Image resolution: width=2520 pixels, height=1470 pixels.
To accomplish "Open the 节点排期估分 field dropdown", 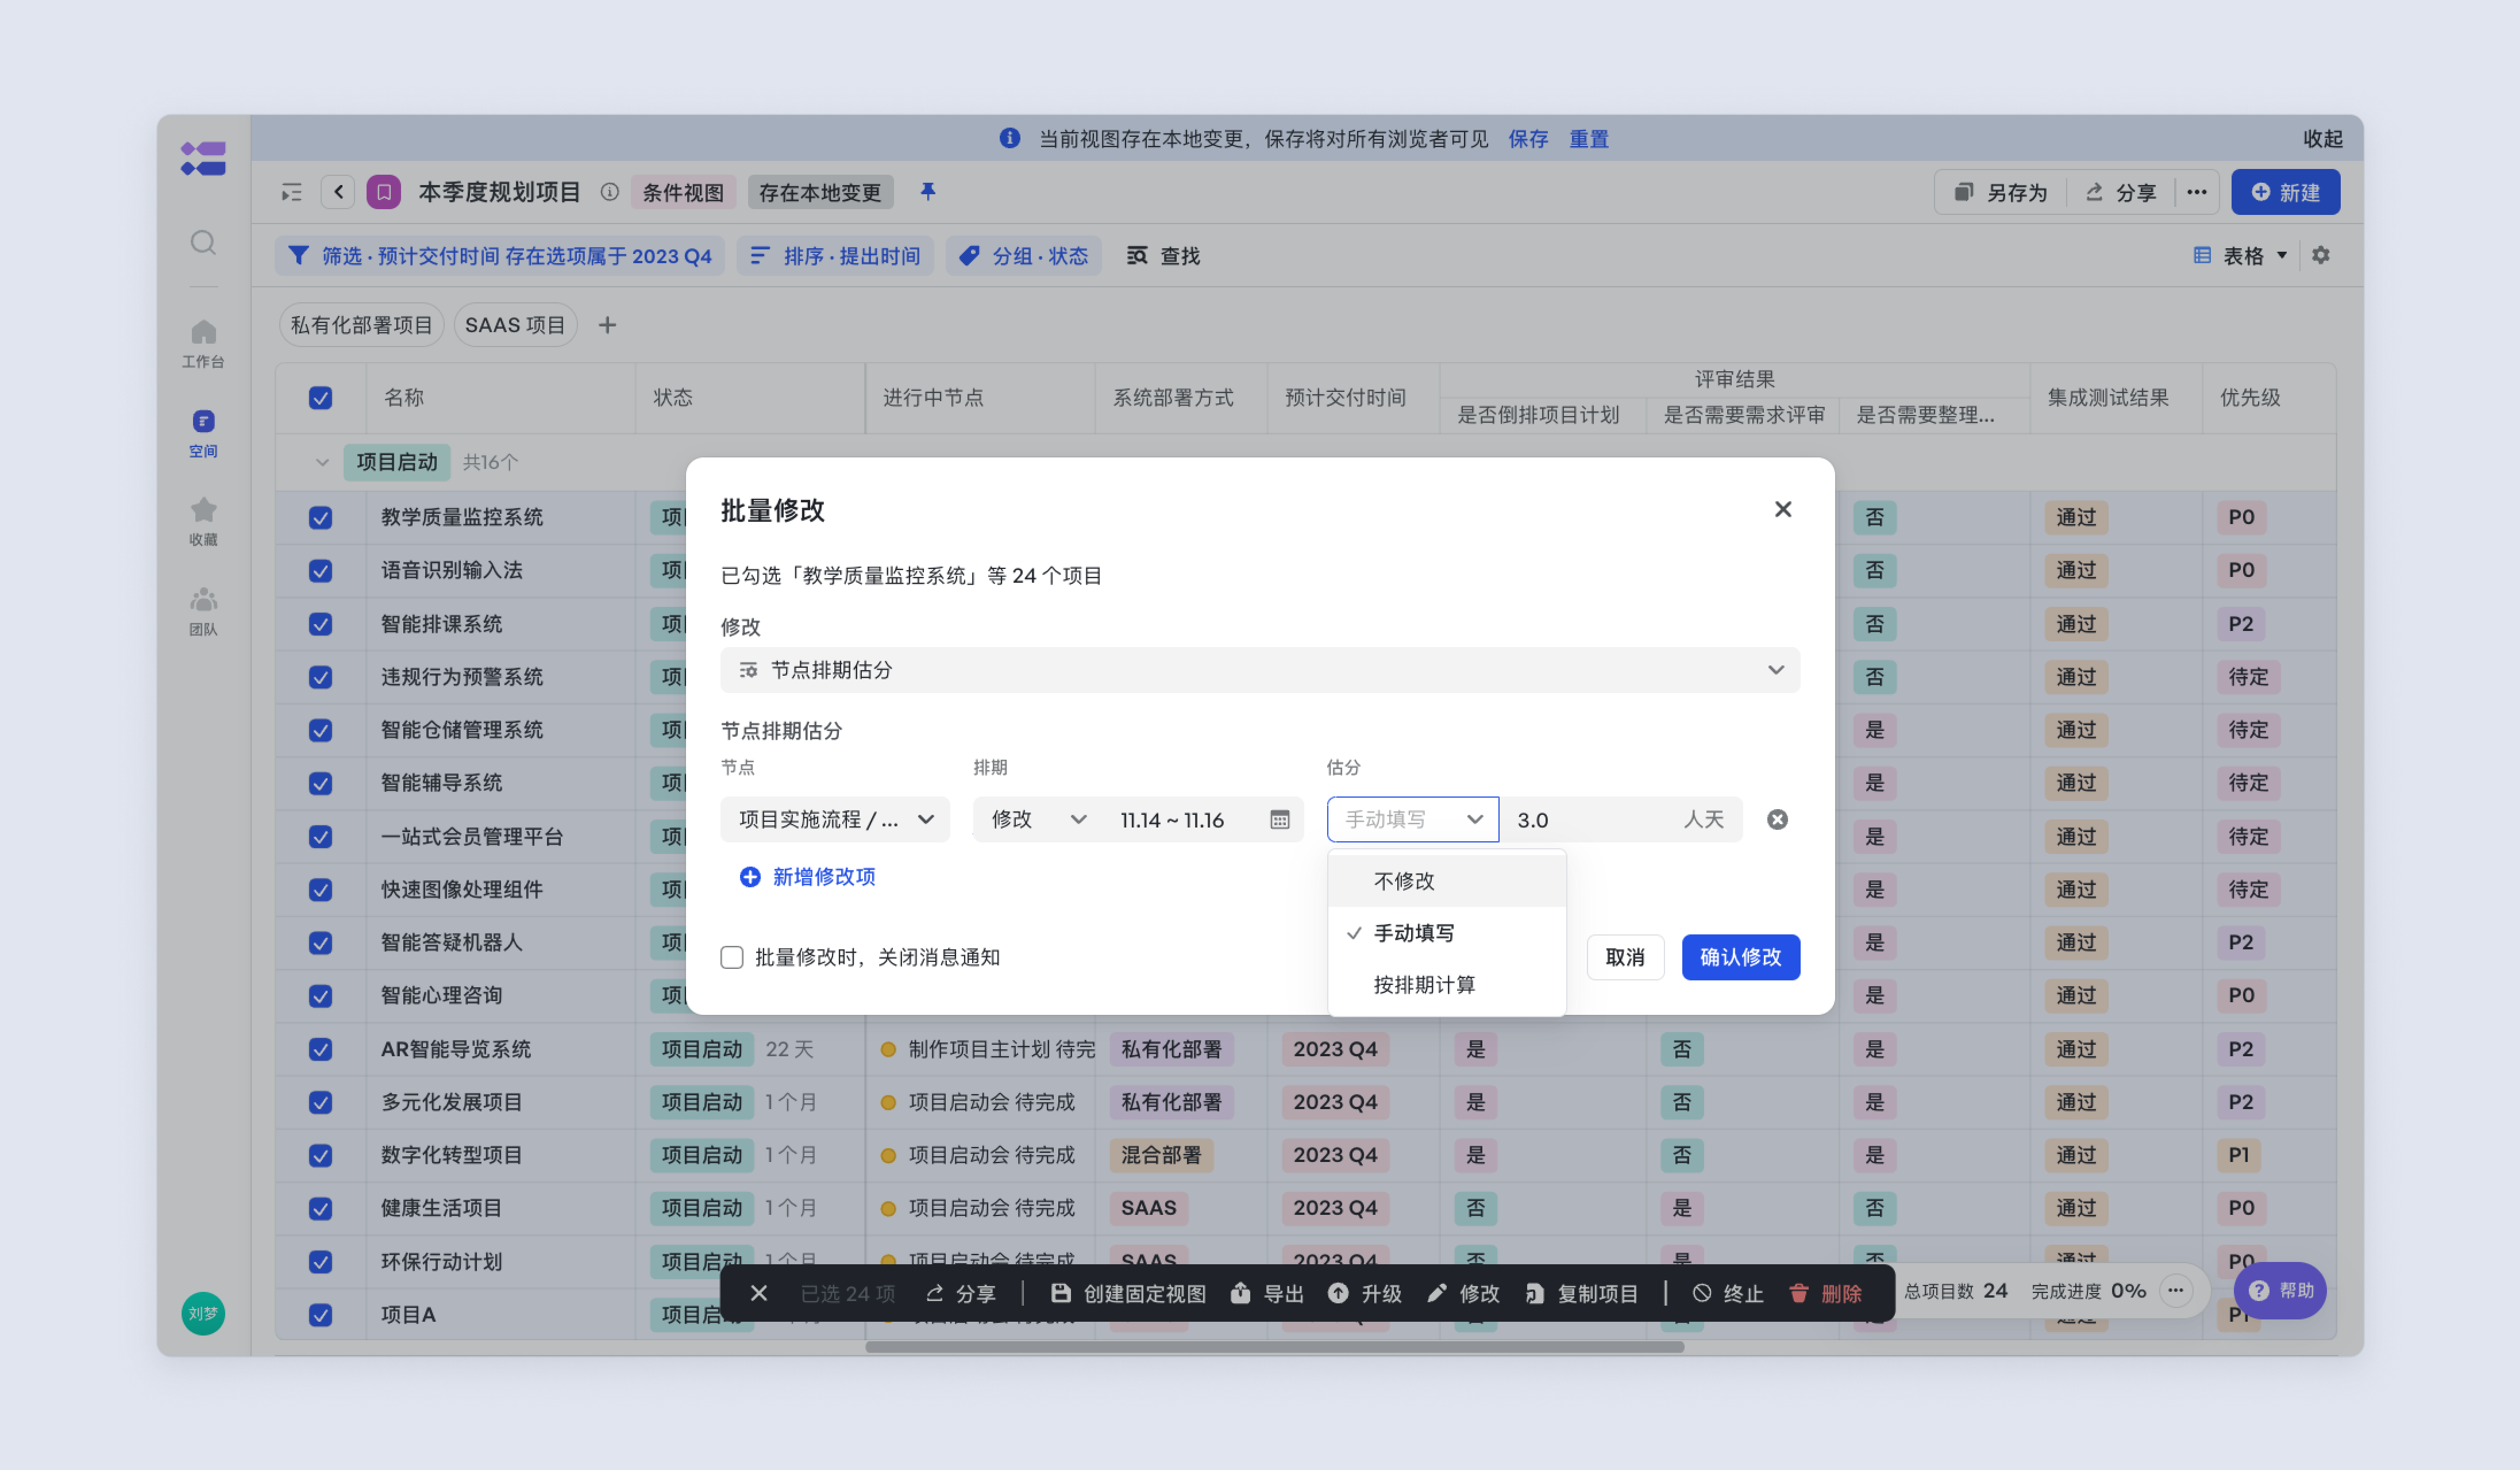I will coord(1260,670).
